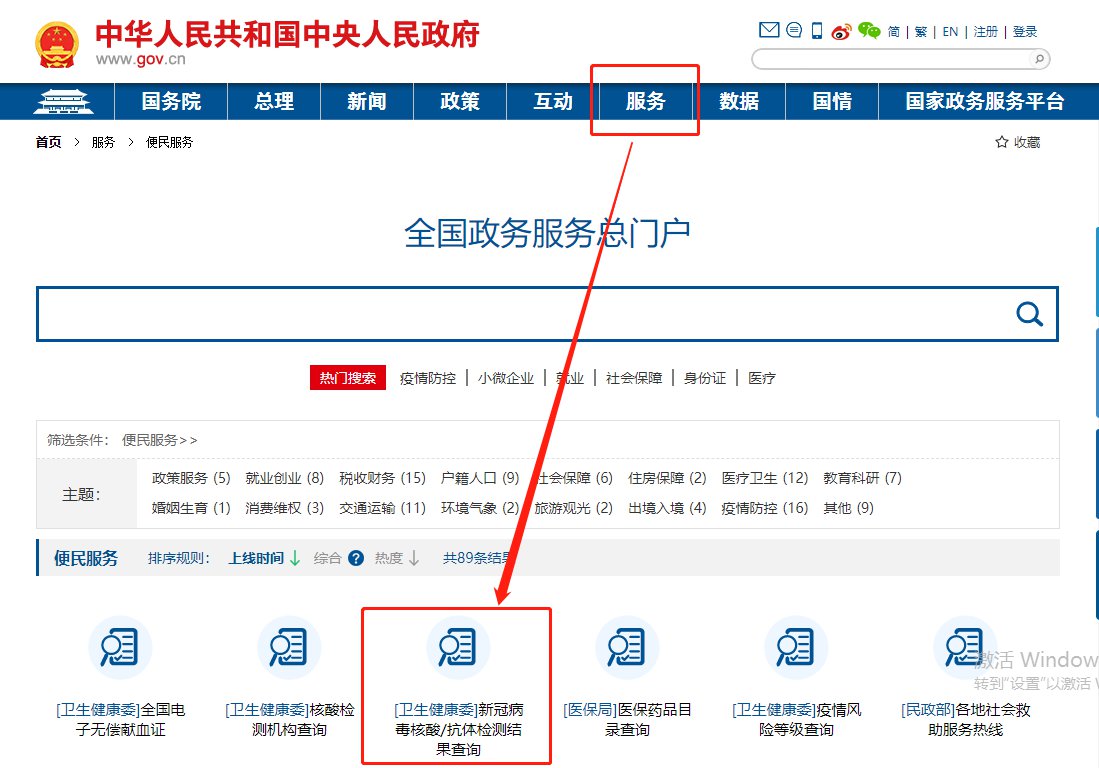This screenshot has height=768, width=1099.
Task: Click the blue question mark help icon
Action: (356, 558)
